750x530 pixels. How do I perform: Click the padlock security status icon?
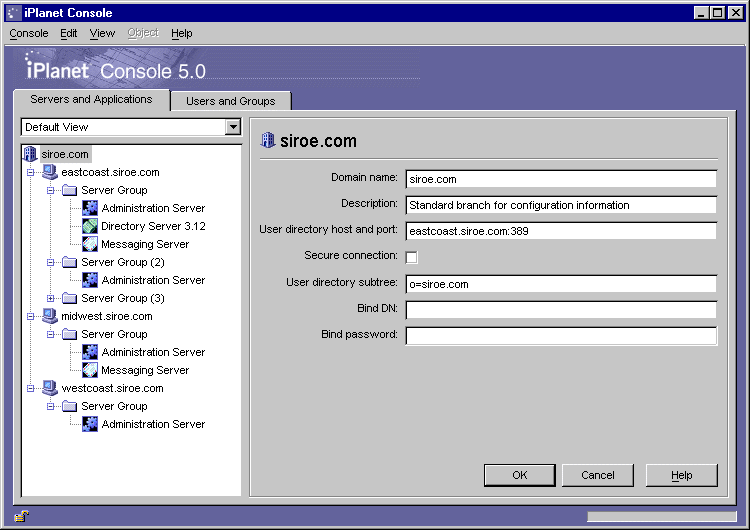pos(22,516)
